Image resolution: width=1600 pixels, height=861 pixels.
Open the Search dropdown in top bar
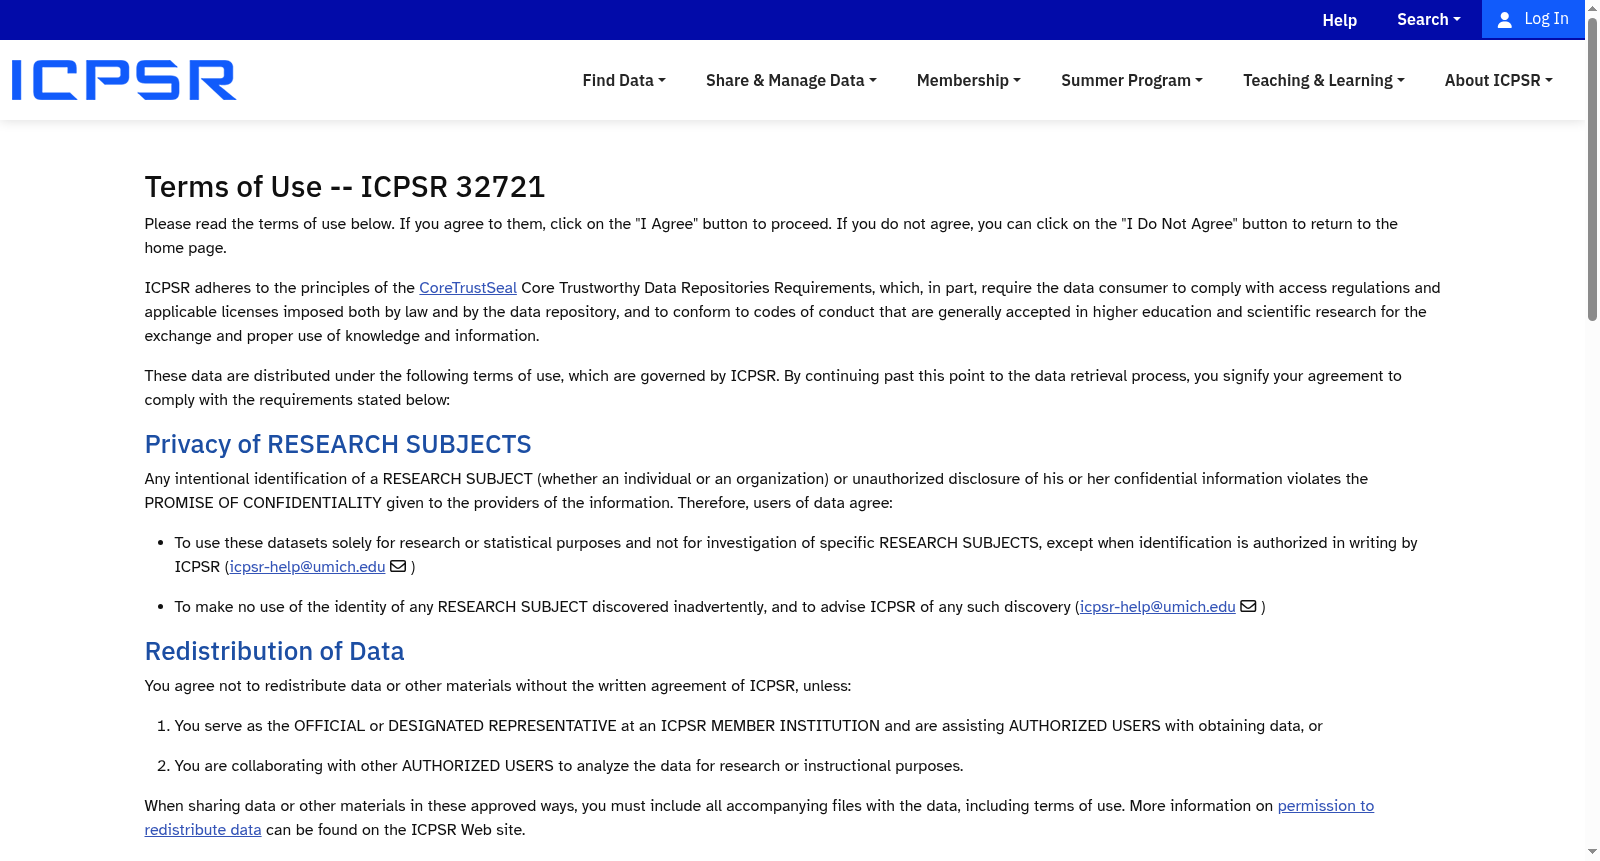[x=1429, y=19]
